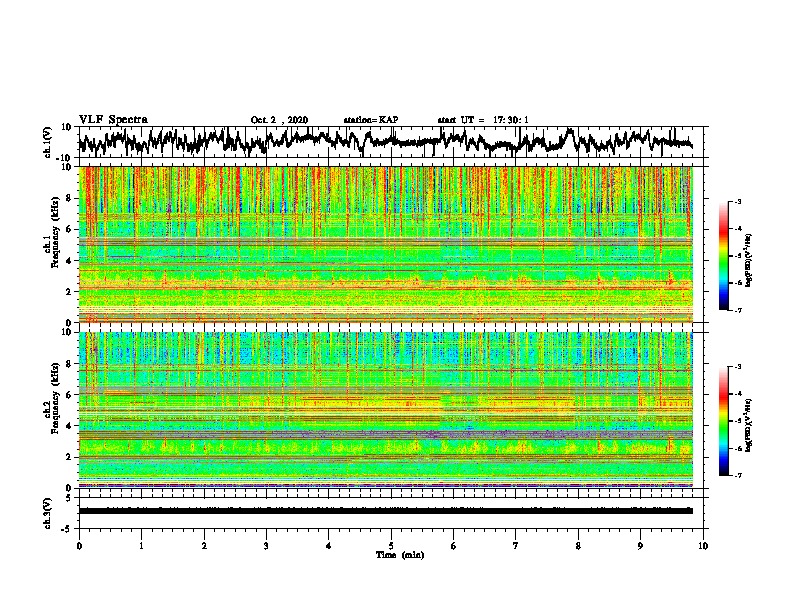Click inside the ch.1 spectrogram panel
Viewport: 792px width, 612px height.
coord(386,244)
